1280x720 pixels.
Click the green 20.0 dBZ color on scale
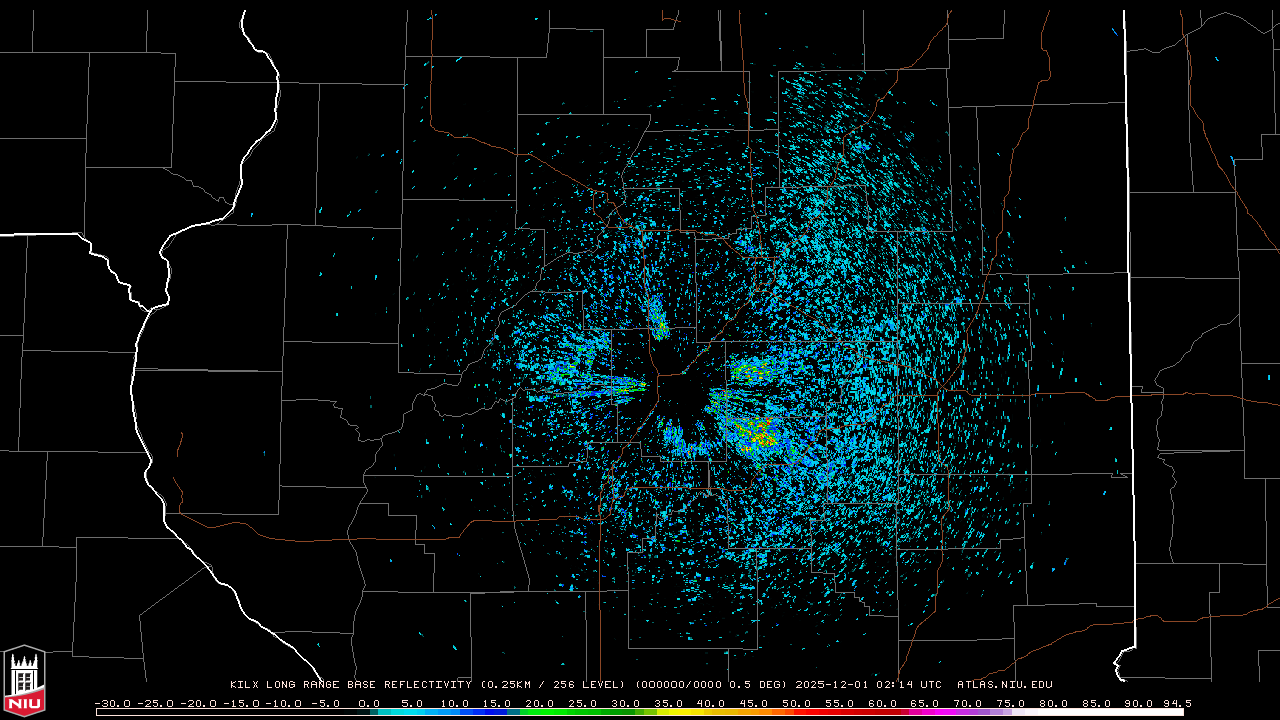pos(540,712)
